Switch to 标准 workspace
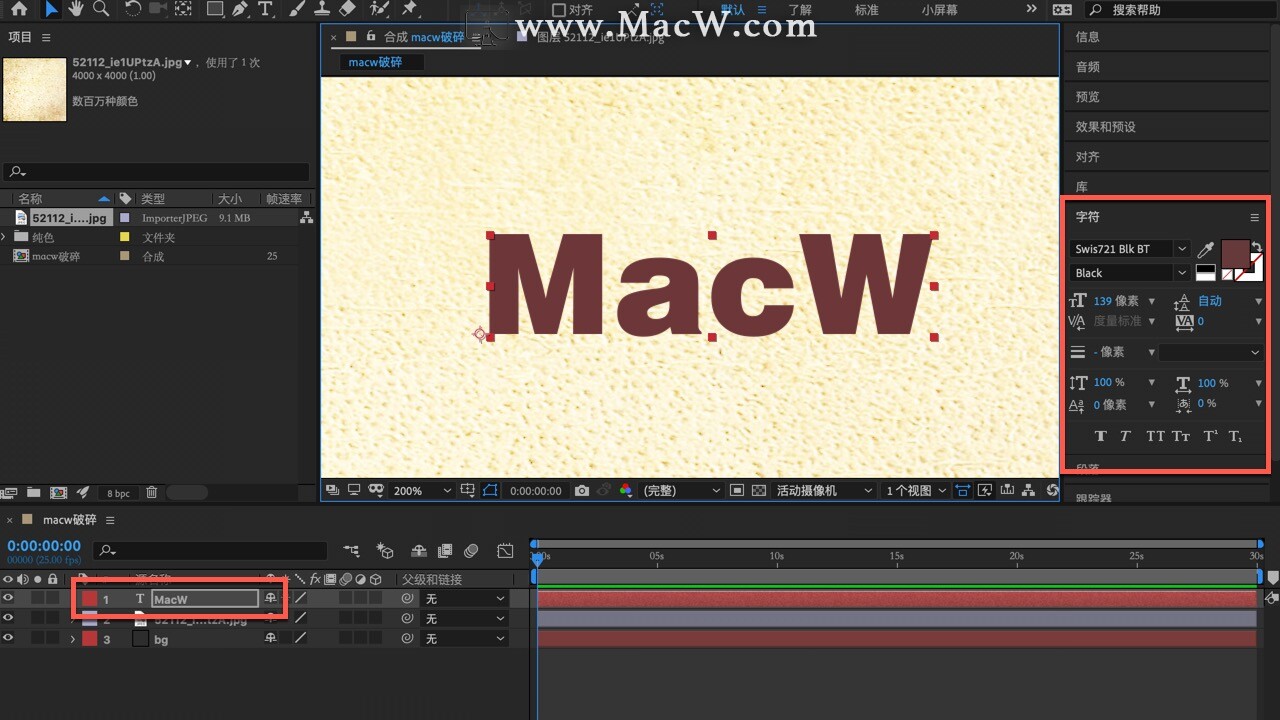Image resolution: width=1280 pixels, height=720 pixels. [866, 10]
